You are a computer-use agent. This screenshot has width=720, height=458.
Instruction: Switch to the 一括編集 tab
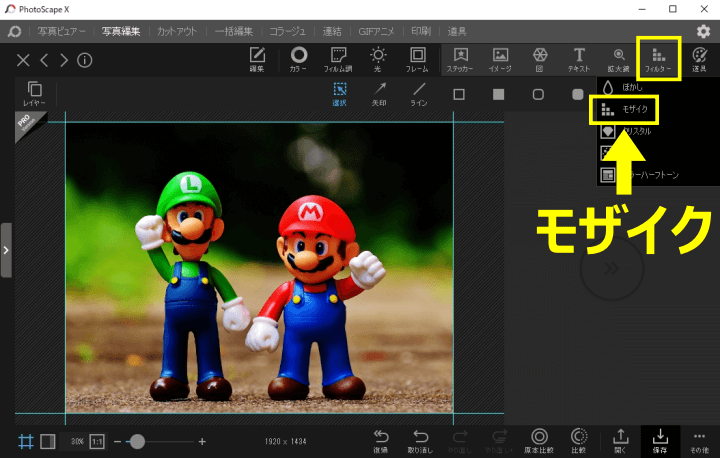[234, 31]
